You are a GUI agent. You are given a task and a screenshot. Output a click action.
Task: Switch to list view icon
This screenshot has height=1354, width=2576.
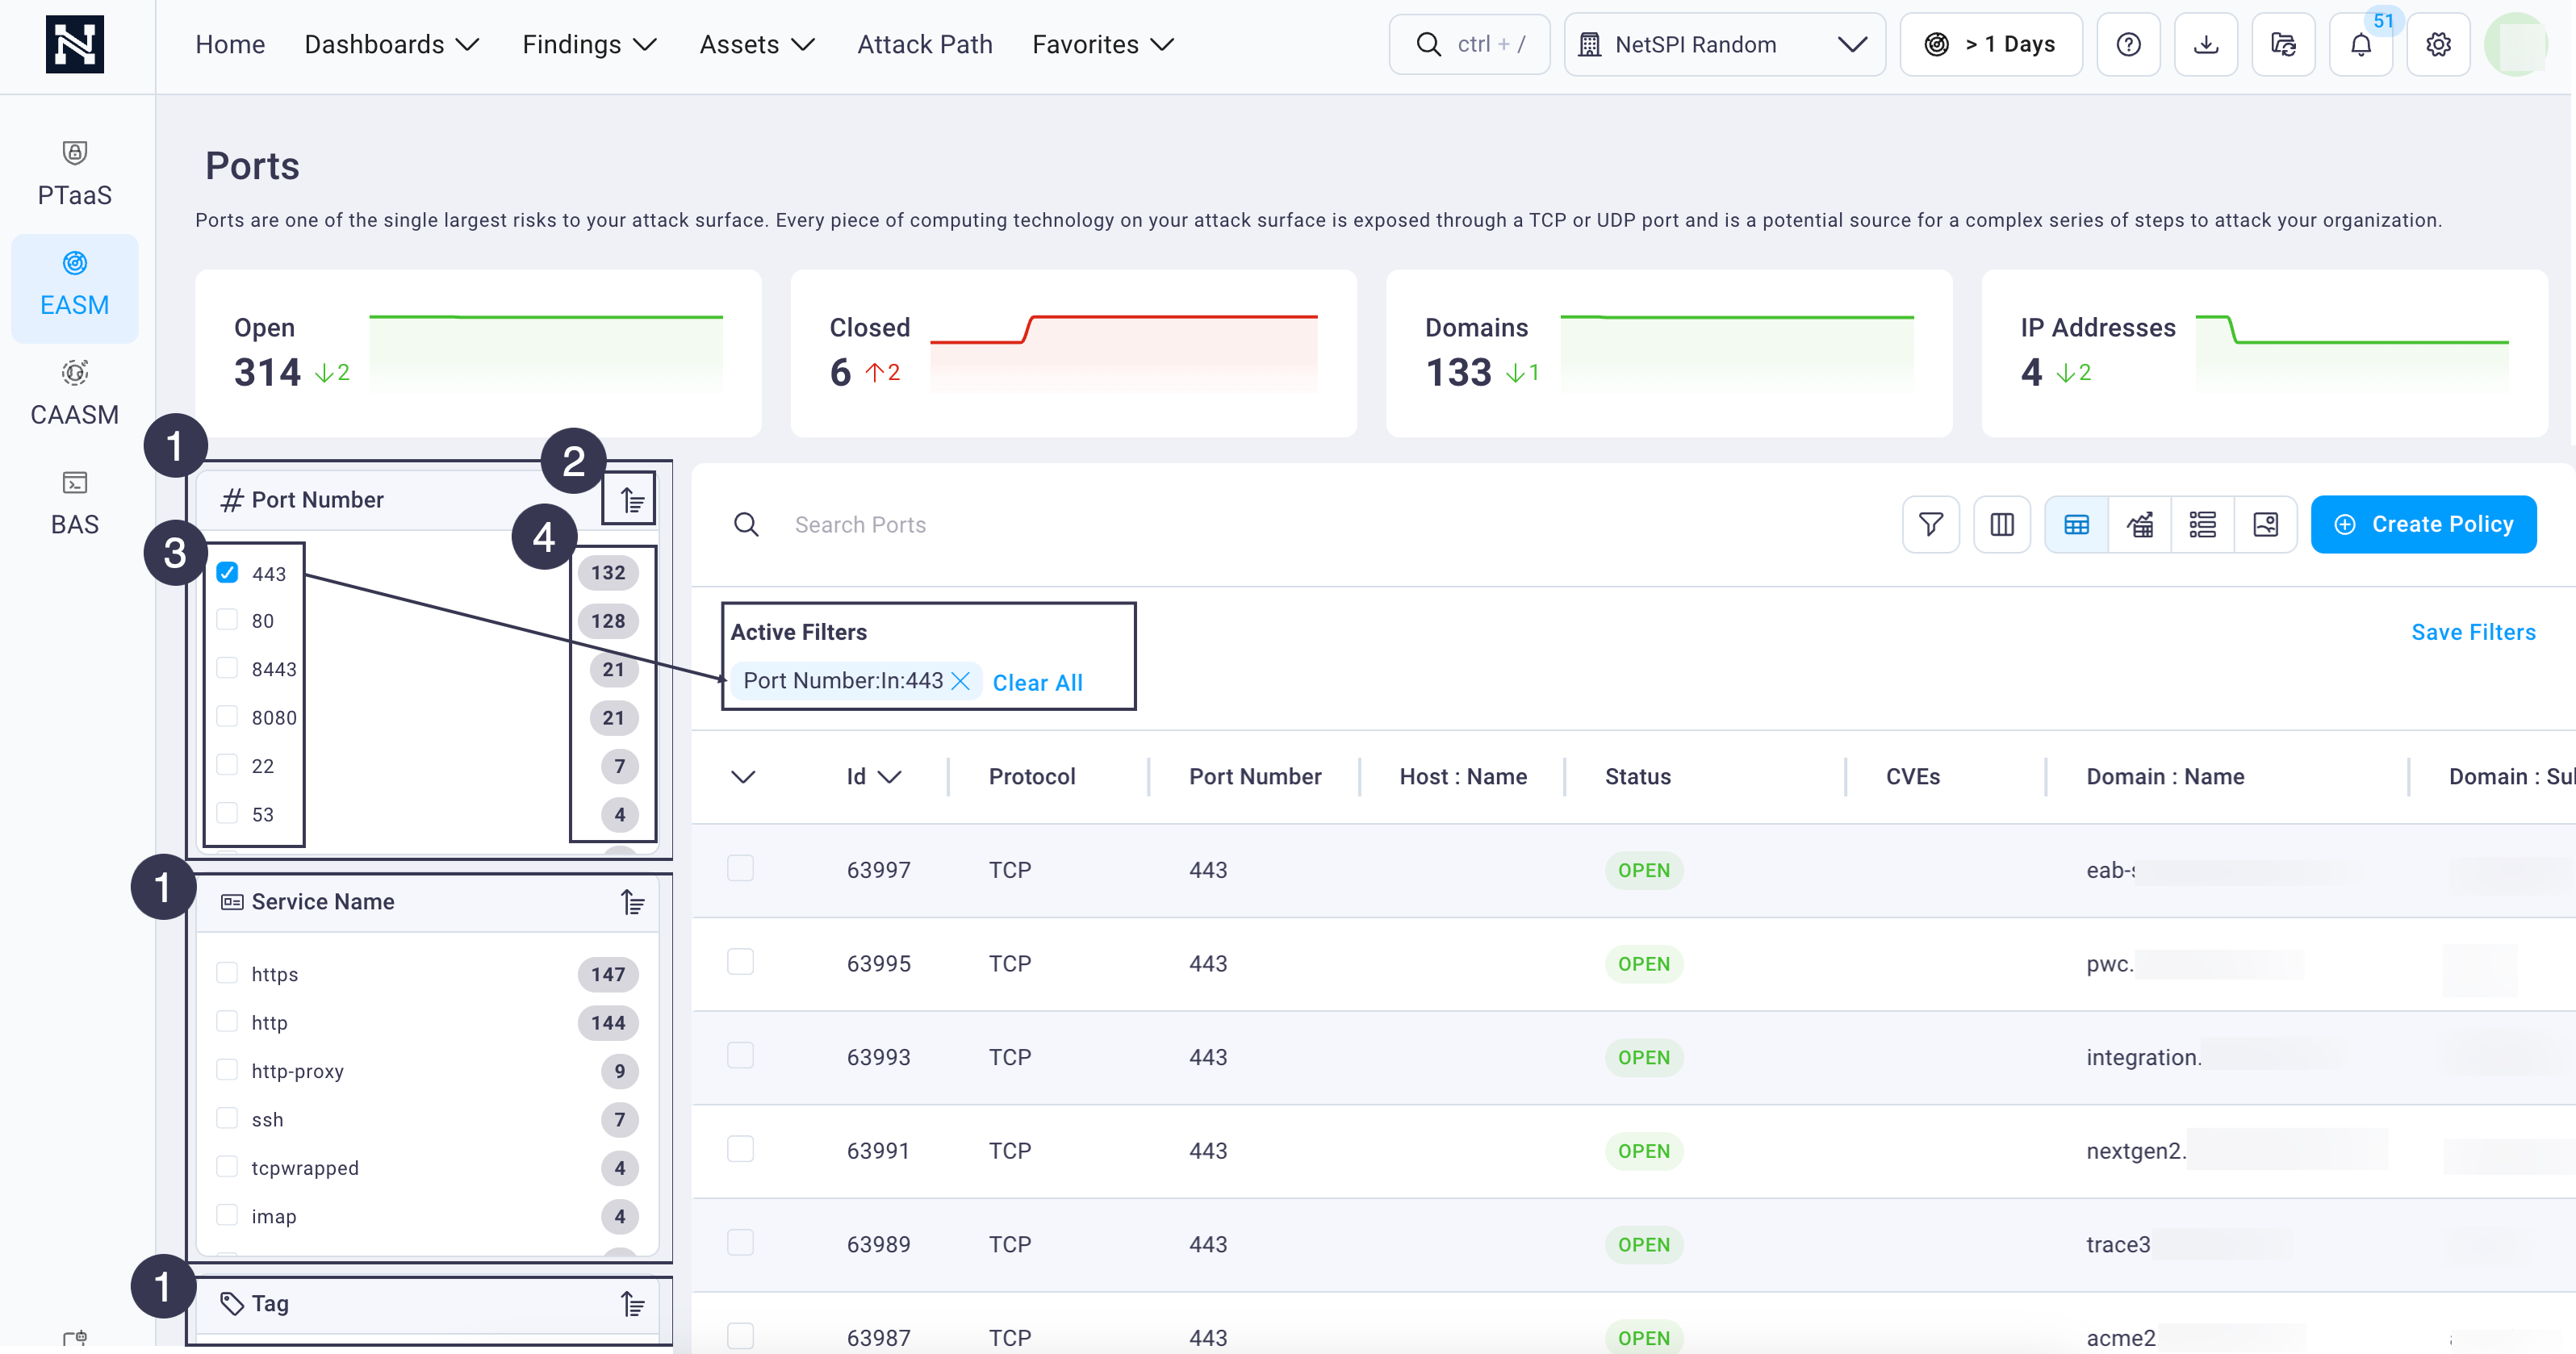coord(2203,524)
